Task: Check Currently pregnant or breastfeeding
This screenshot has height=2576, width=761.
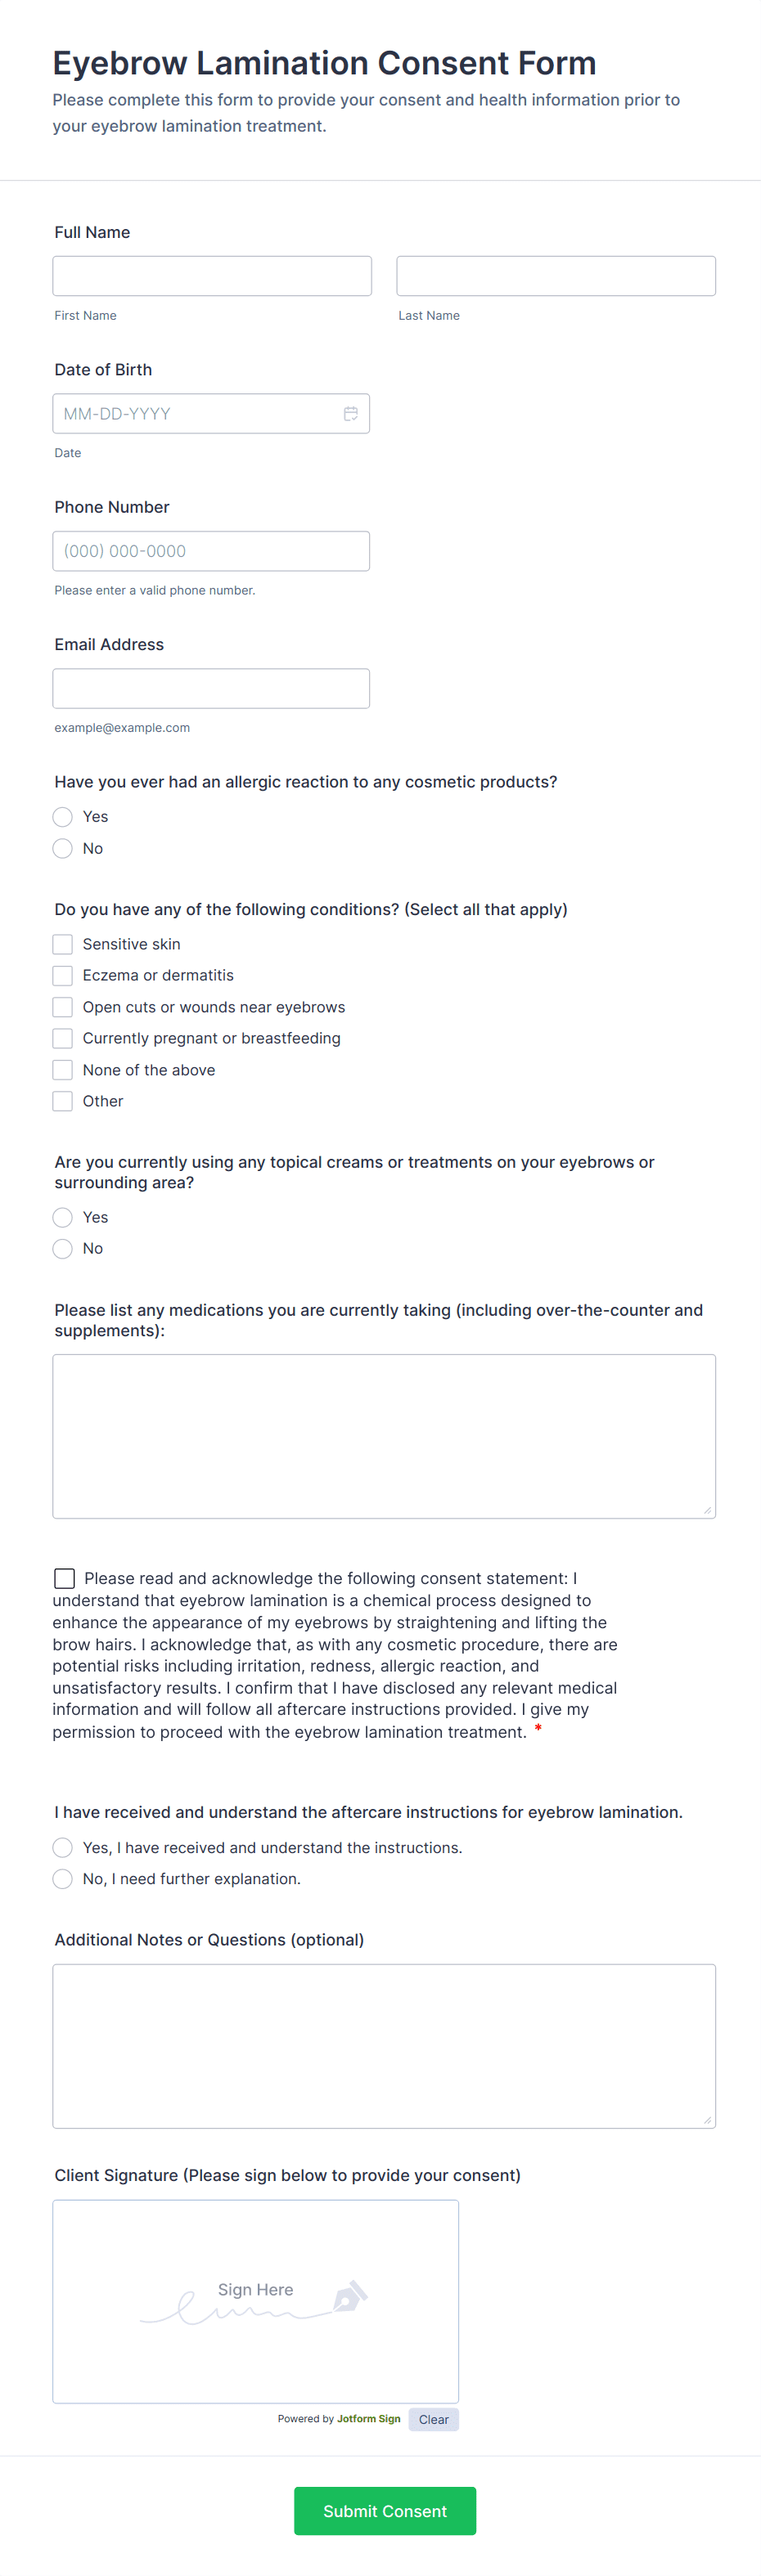Action: [x=62, y=1038]
